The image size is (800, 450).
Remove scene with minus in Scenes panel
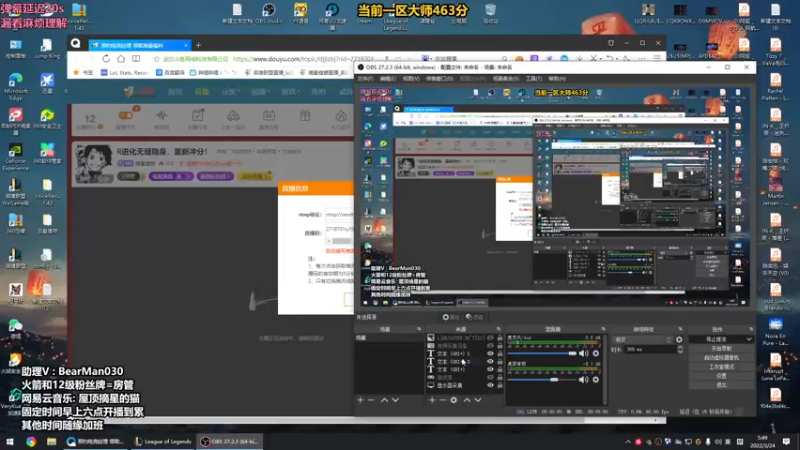coord(371,400)
